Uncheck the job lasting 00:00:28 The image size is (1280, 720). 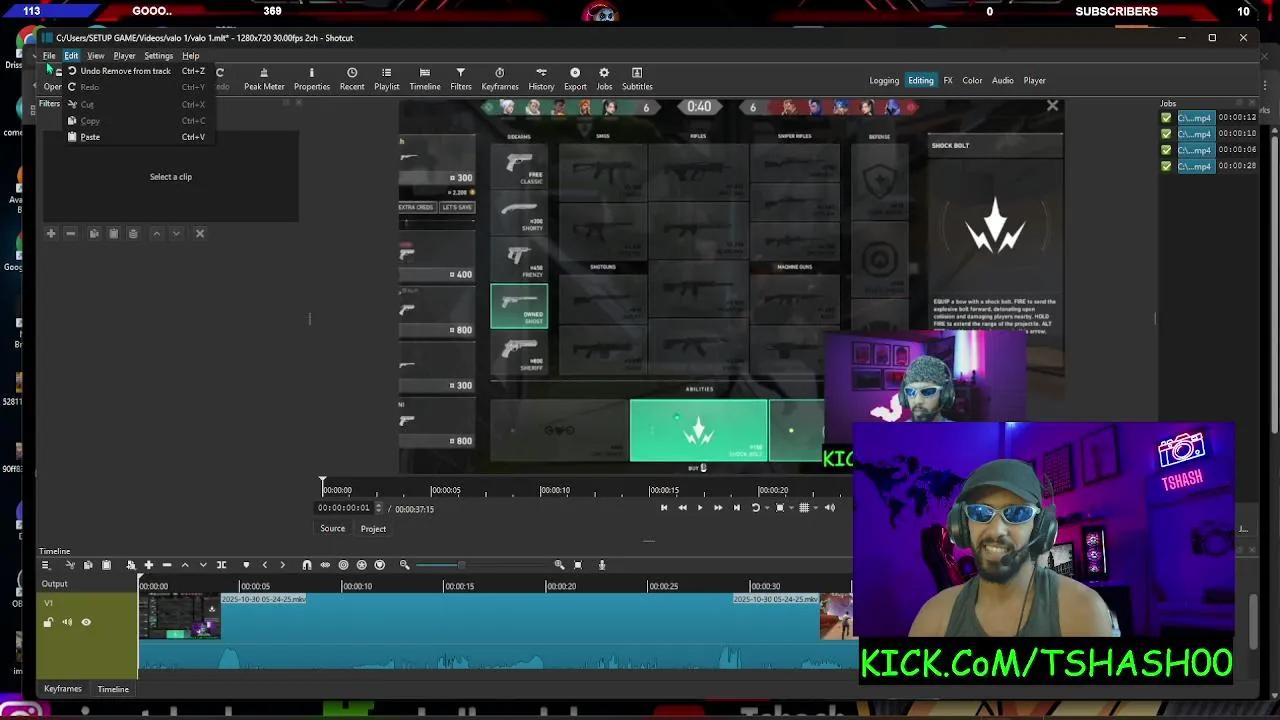coord(1166,166)
